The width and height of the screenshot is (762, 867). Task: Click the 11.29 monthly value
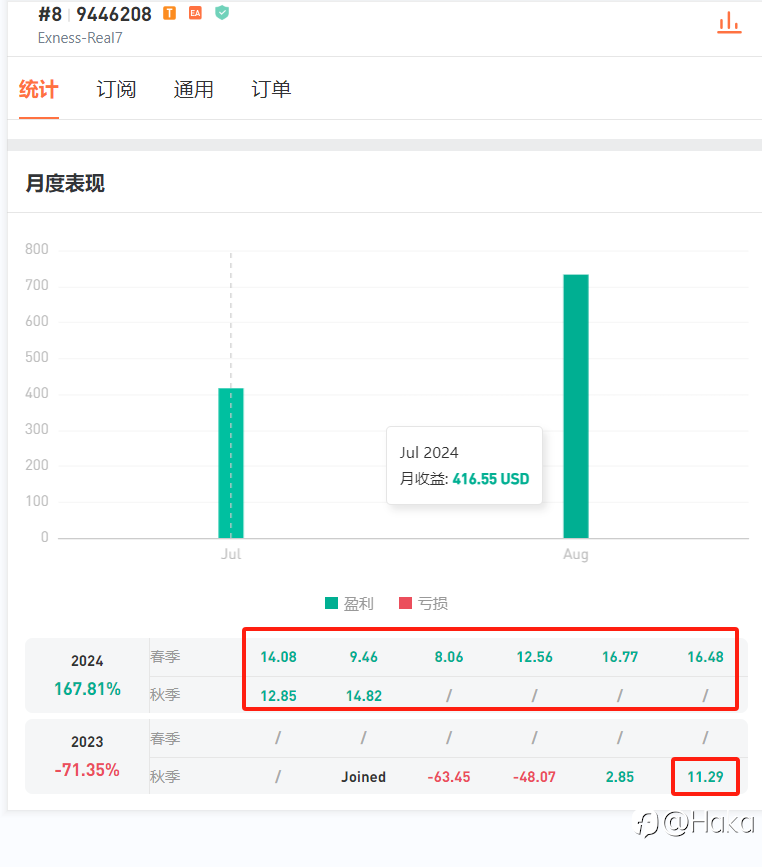706,777
